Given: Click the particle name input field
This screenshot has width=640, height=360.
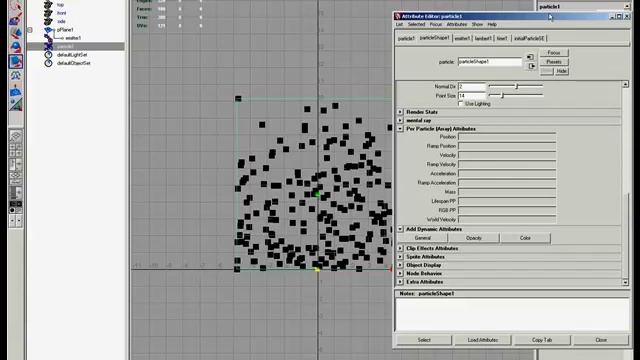Looking at the screenshot, I should coord(489,62).
